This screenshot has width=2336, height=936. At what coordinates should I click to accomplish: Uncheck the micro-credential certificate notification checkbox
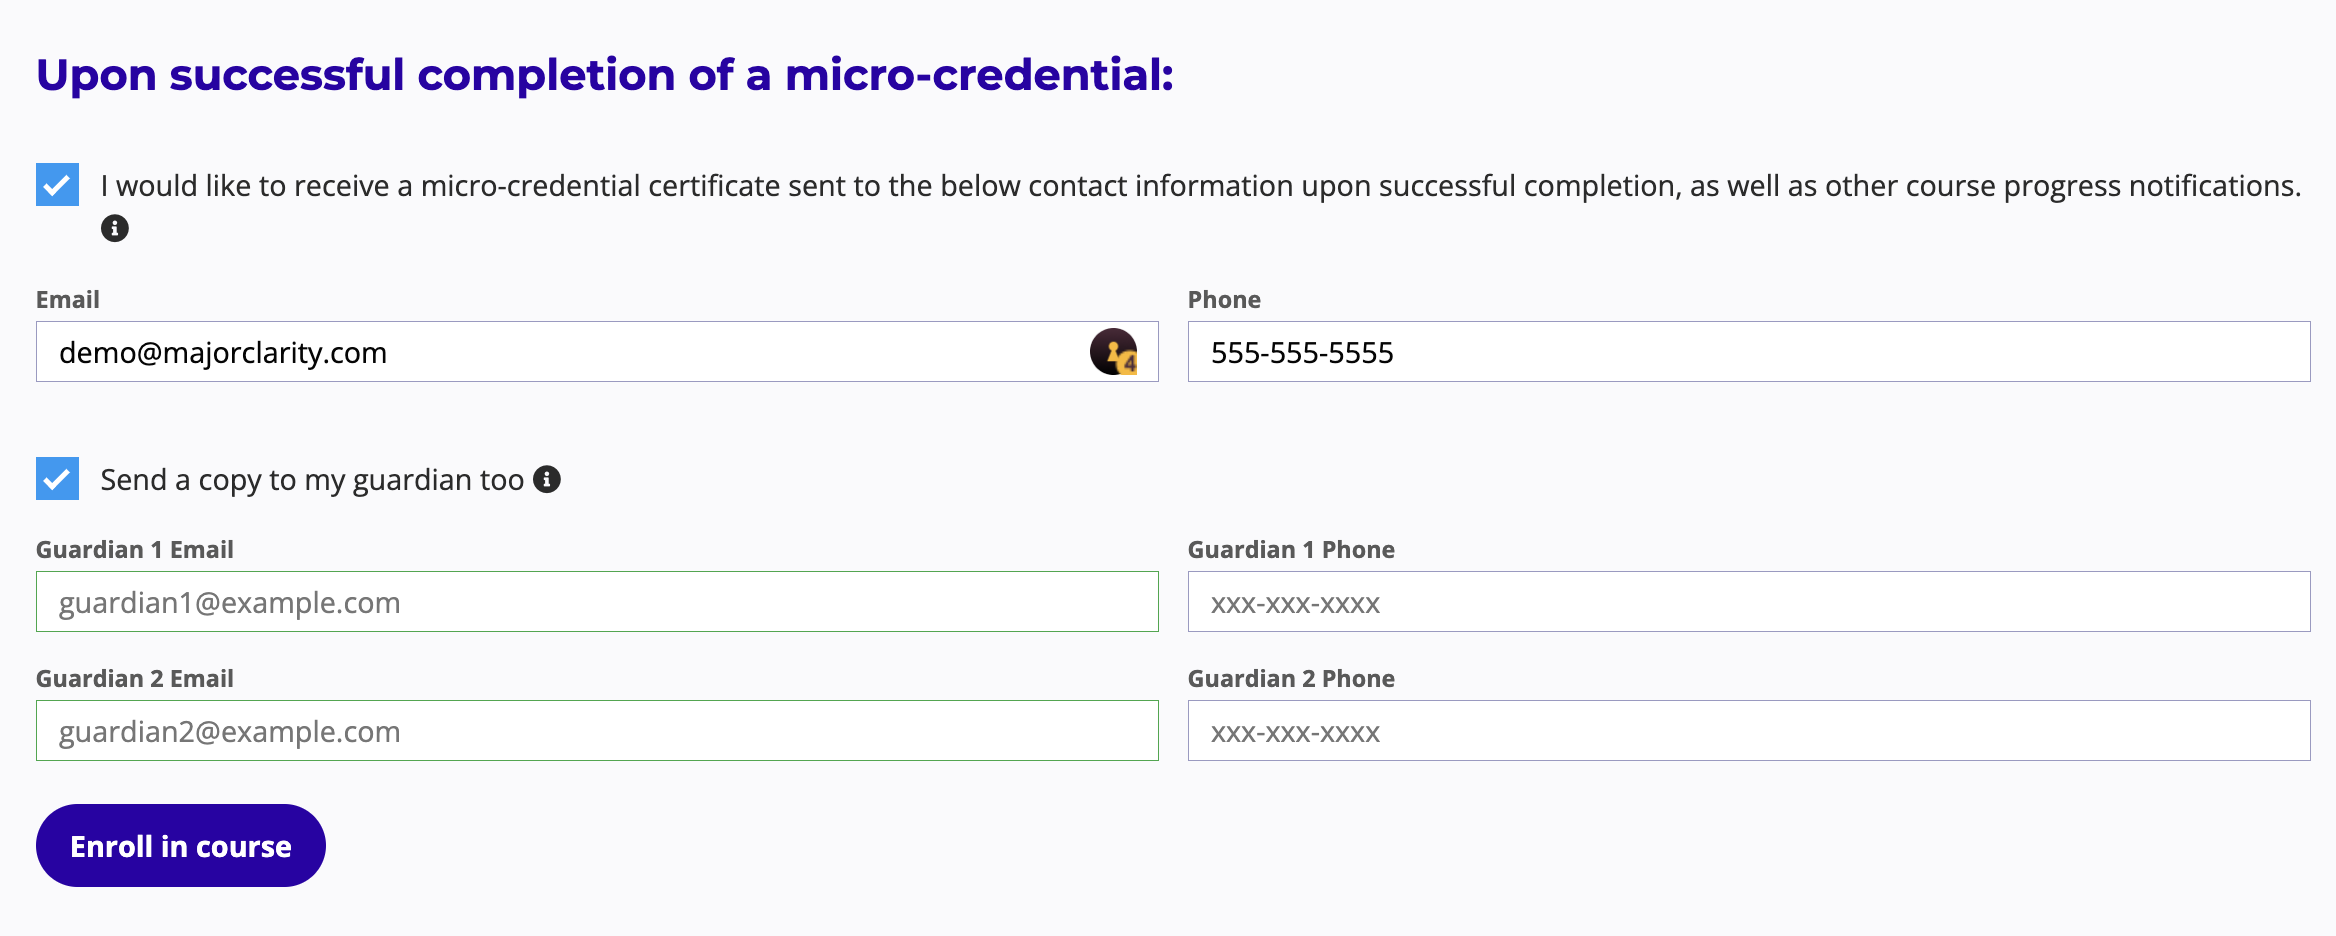tap(57, 185)
